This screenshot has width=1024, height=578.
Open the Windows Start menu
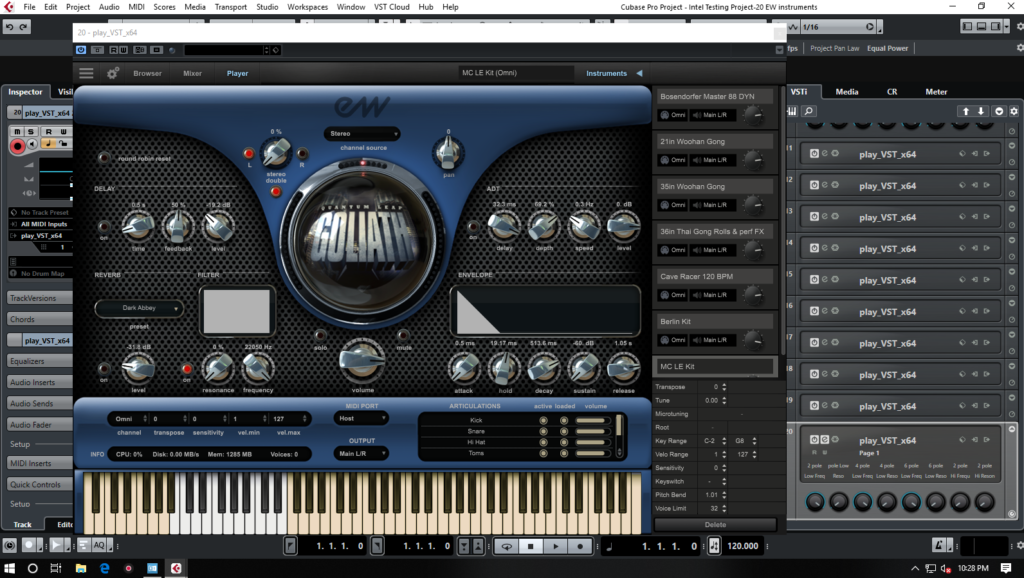10,568
